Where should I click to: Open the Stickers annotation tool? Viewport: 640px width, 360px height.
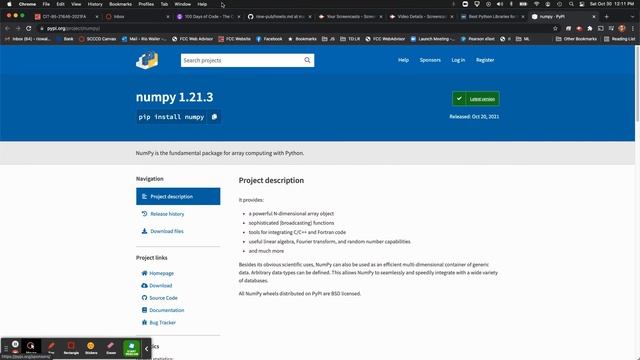click(91, 348)
